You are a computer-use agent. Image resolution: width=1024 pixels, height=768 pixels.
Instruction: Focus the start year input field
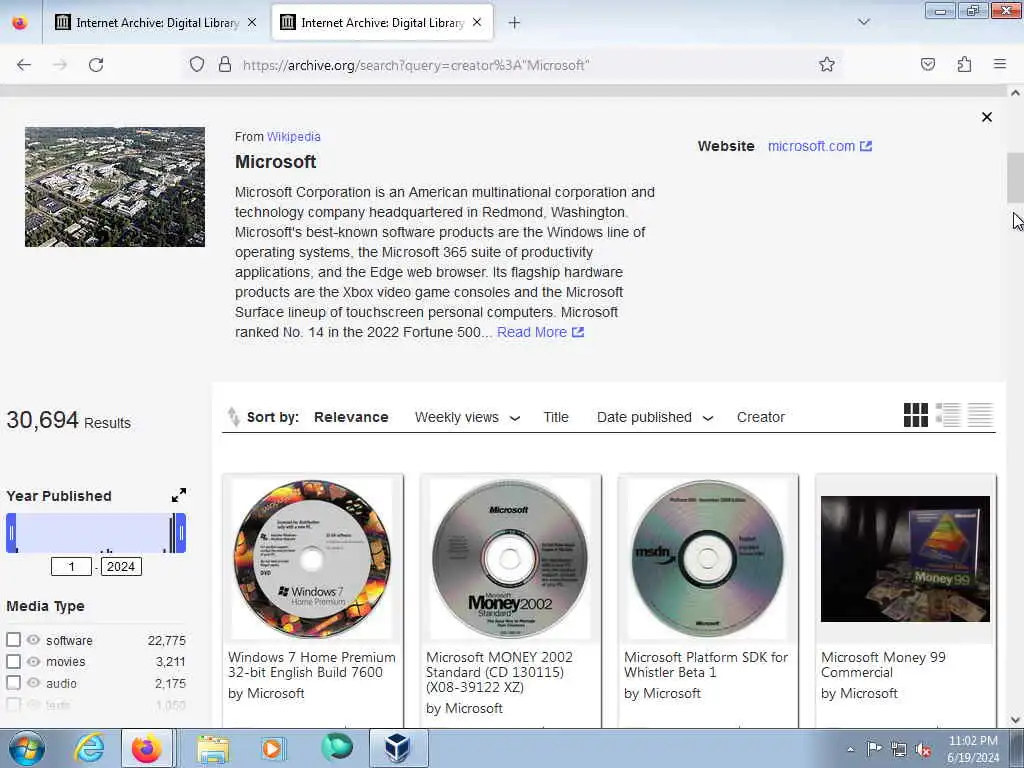point(71,566)
